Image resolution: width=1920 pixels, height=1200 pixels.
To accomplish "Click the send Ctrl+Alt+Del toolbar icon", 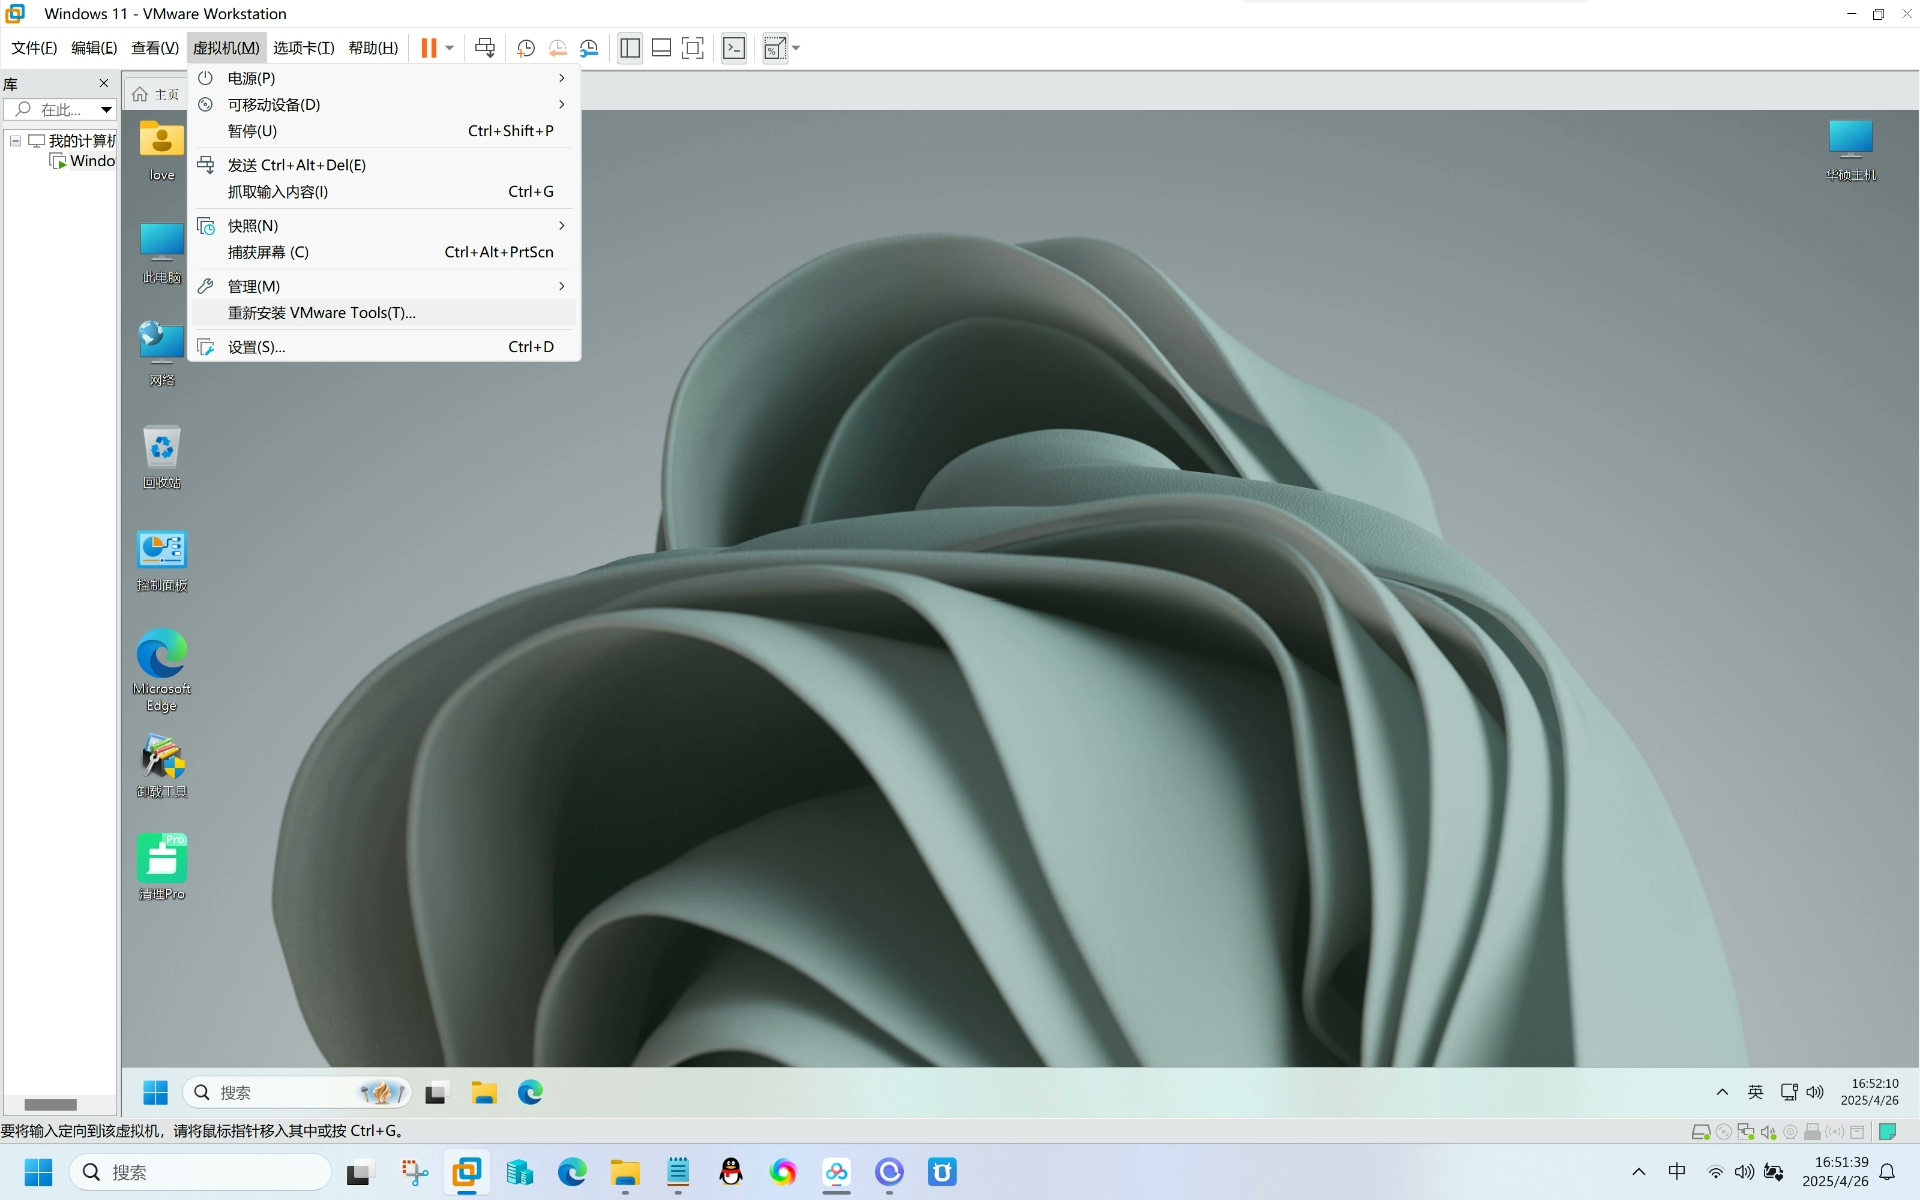I will click(x=485, y=48).
